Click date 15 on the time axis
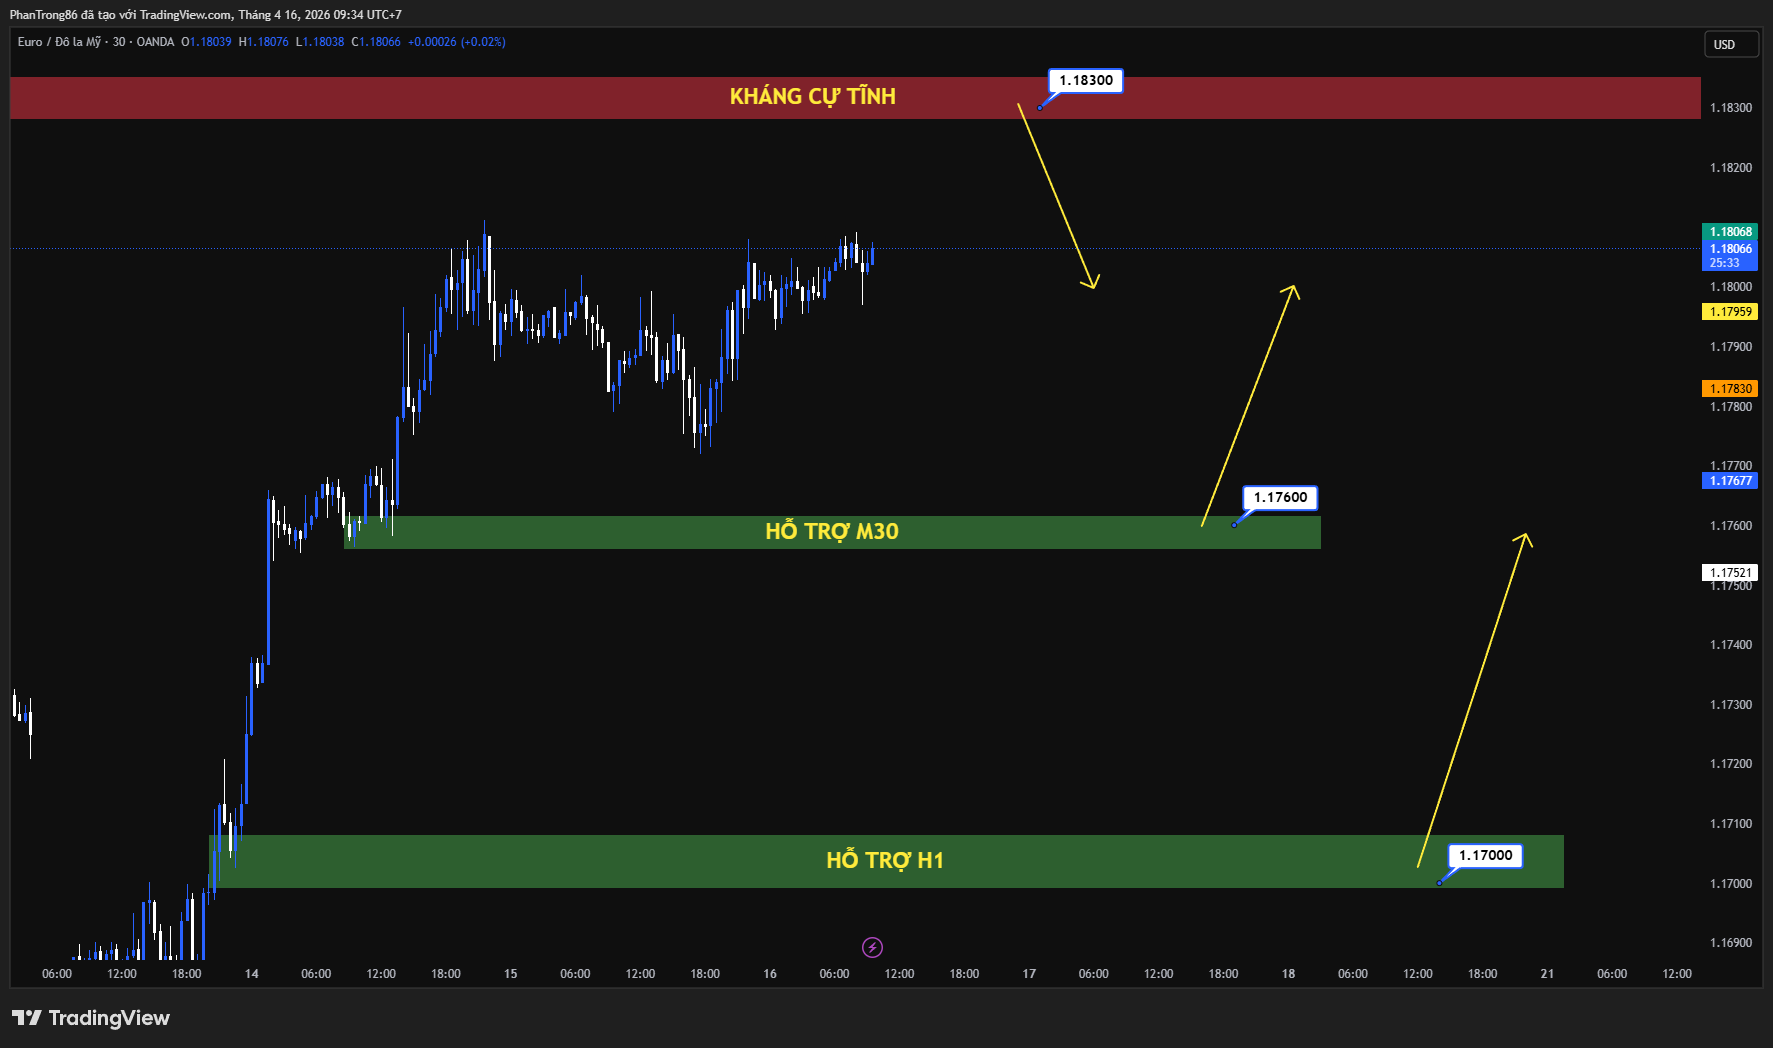 point(511,974)
